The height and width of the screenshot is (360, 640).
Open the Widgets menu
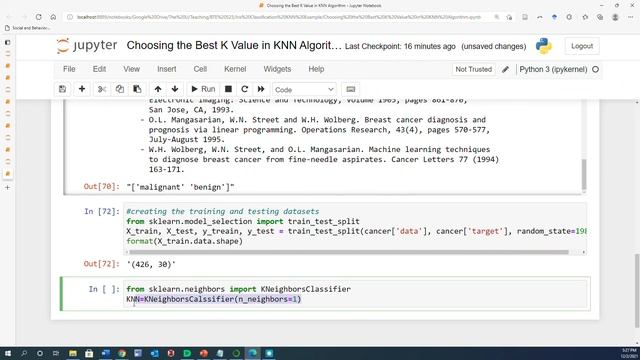coord(277,69)
